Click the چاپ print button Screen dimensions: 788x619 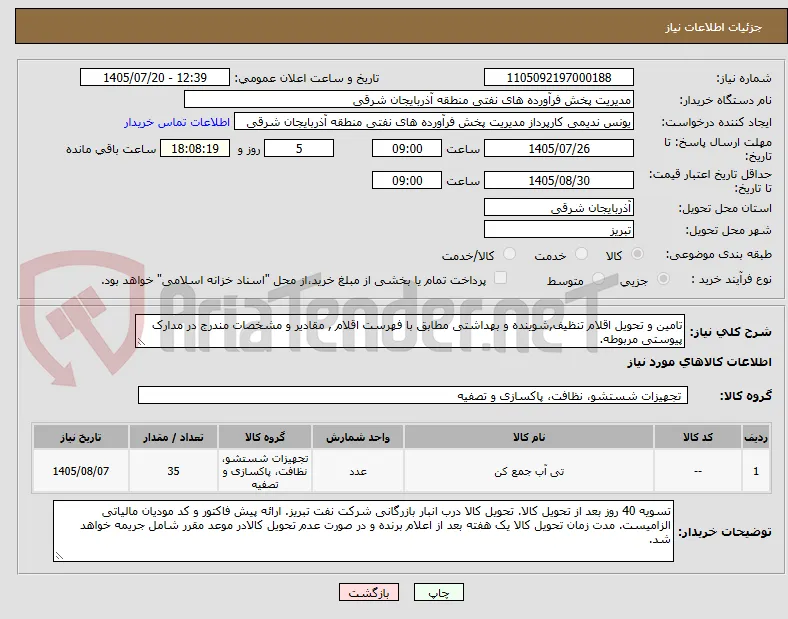point(439,593)
